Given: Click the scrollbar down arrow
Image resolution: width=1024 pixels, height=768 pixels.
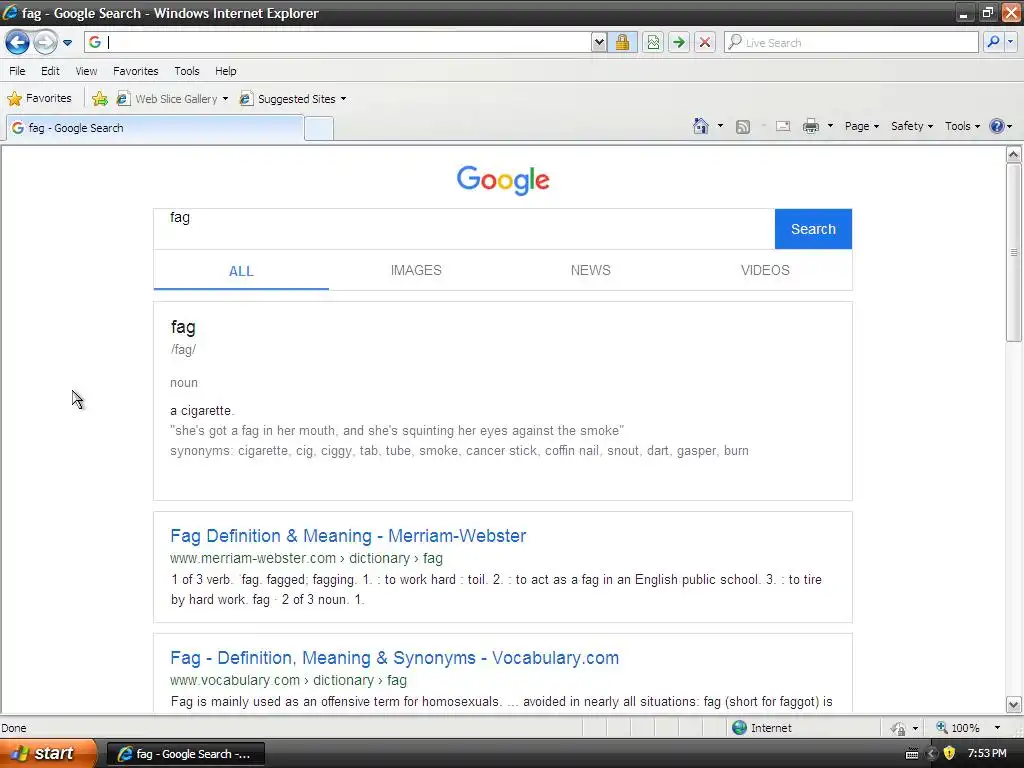Looking at the screenshot, I should tap(1013, 704).
